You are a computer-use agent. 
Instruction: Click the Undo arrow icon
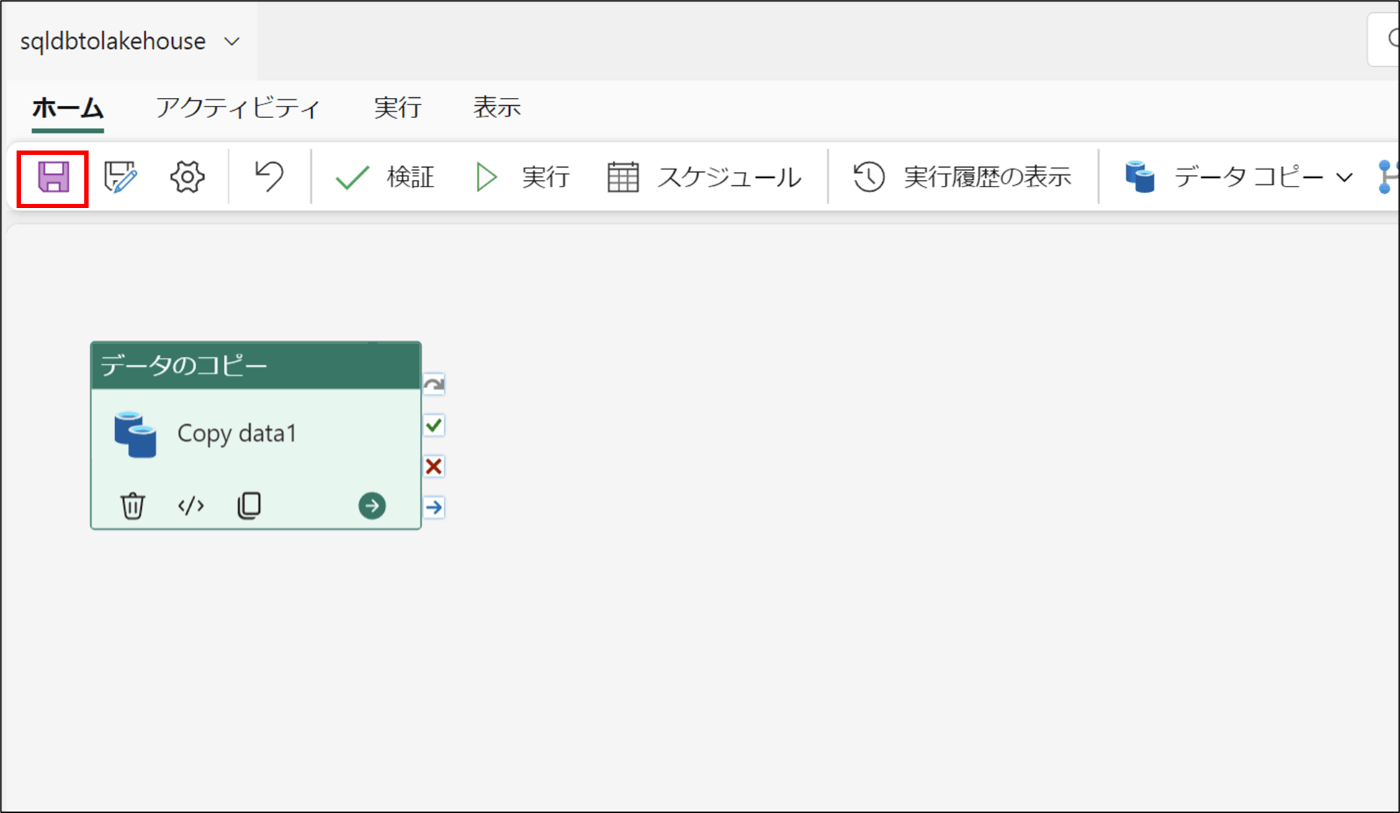point(268,177)
